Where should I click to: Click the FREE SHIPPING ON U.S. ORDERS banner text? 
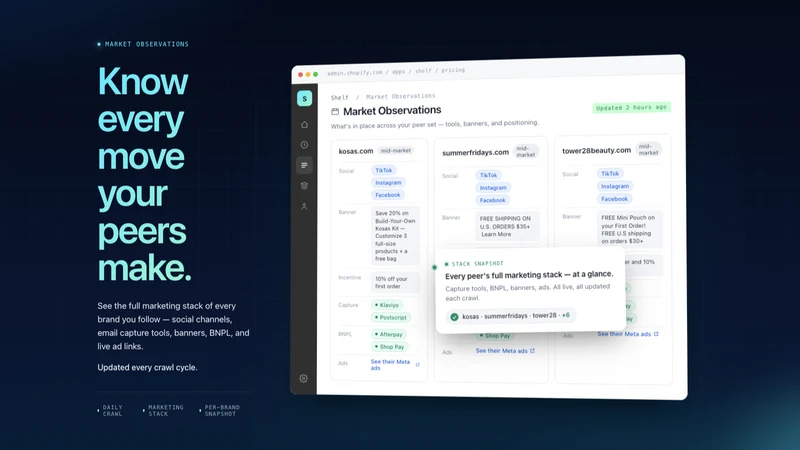point(507,227)
